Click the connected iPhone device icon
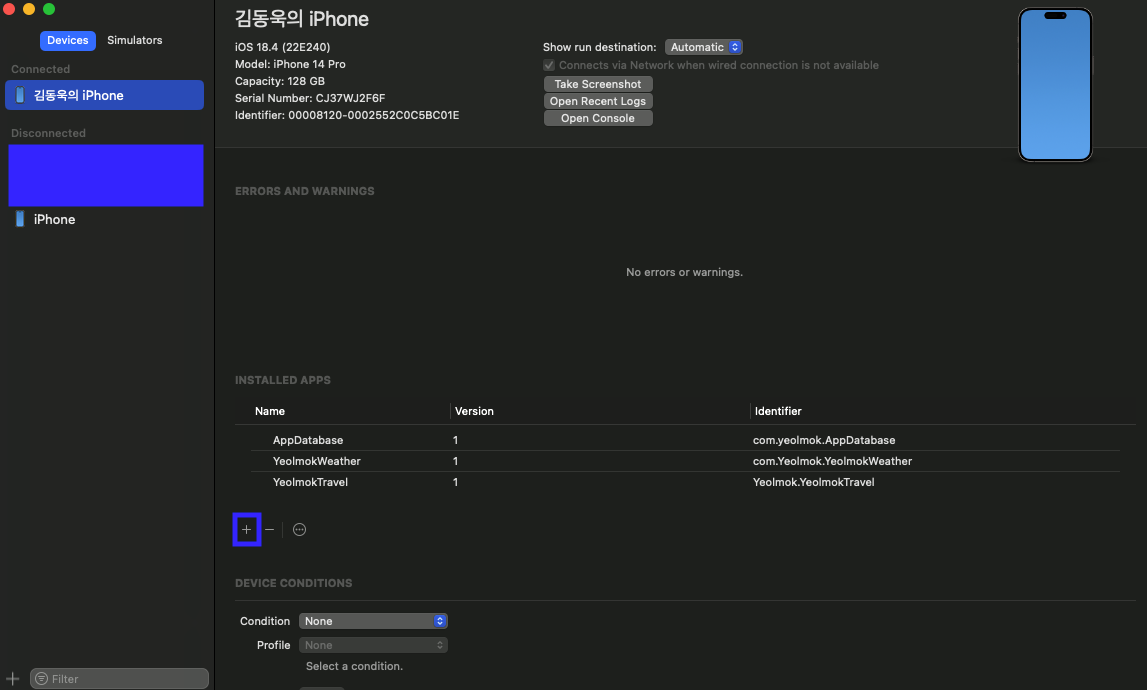Viewport: 1147px width, 690px height. point(20,95)
